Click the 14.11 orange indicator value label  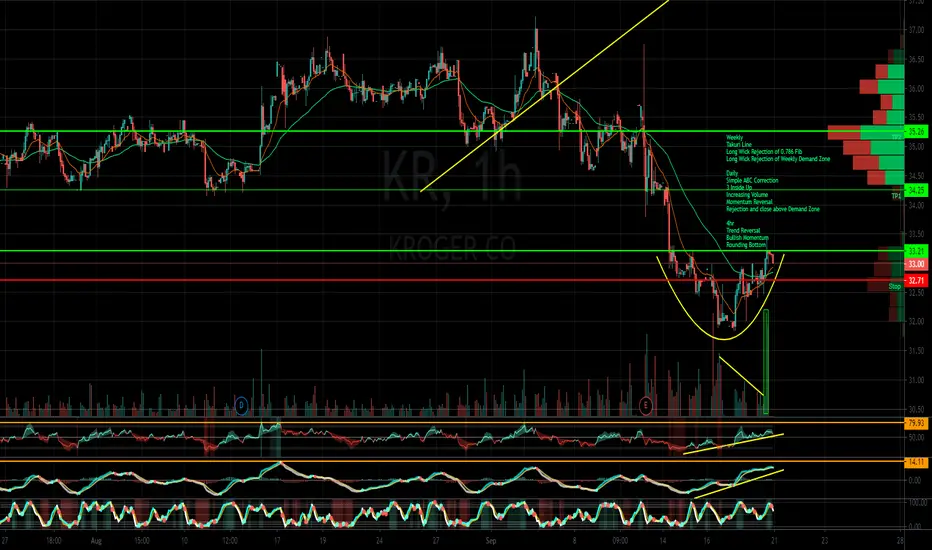tap(915, 461)
